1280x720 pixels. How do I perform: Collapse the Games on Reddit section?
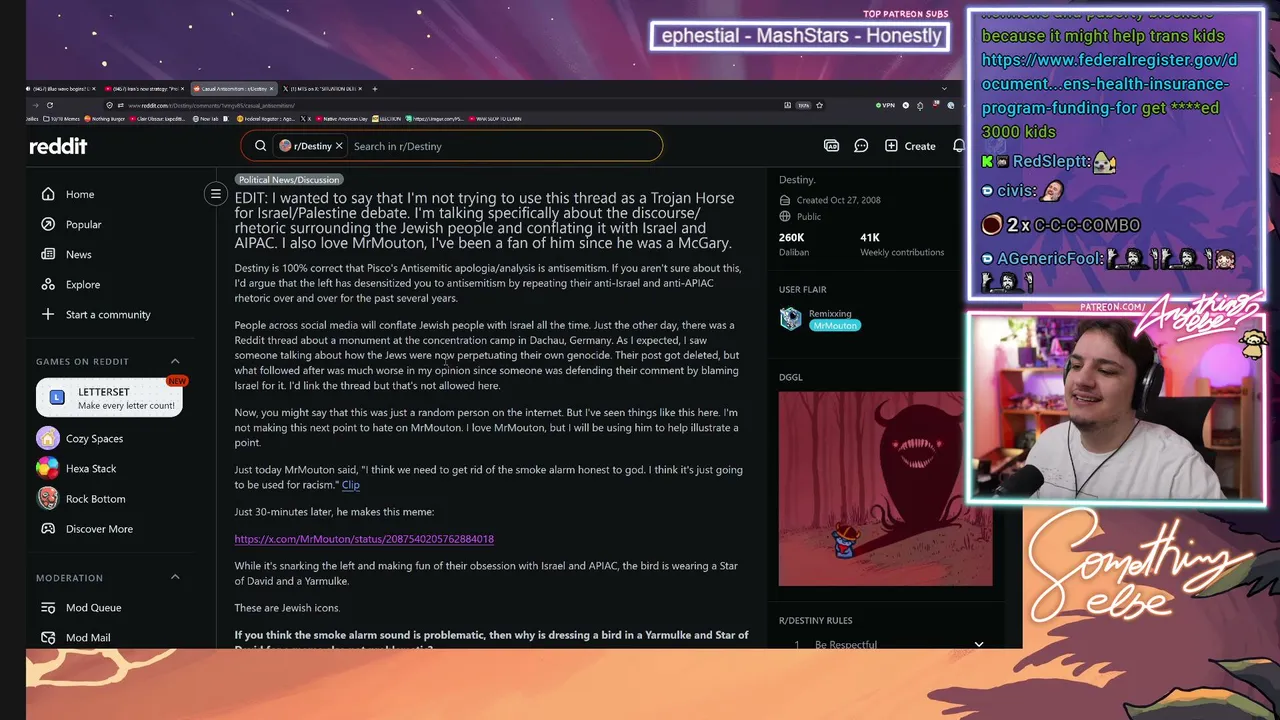(x=175, y=361)
